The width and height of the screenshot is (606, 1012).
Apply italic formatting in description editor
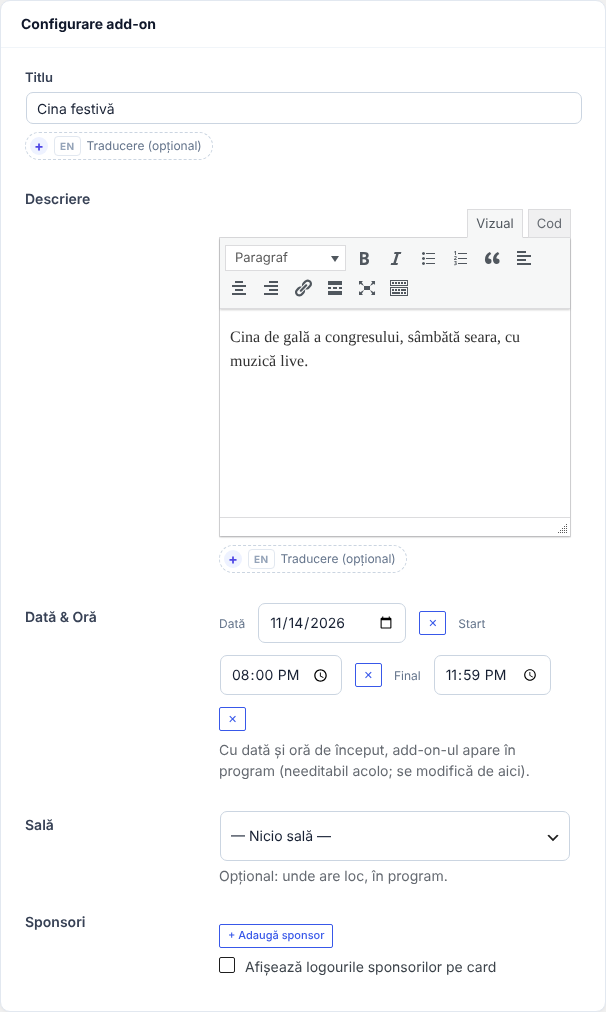click(396, 259)
